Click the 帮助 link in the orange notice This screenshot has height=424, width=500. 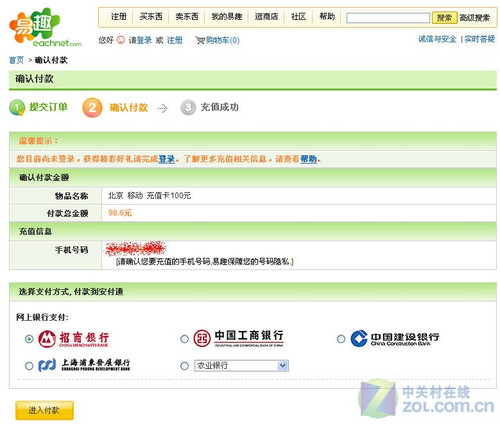[309, 159]
